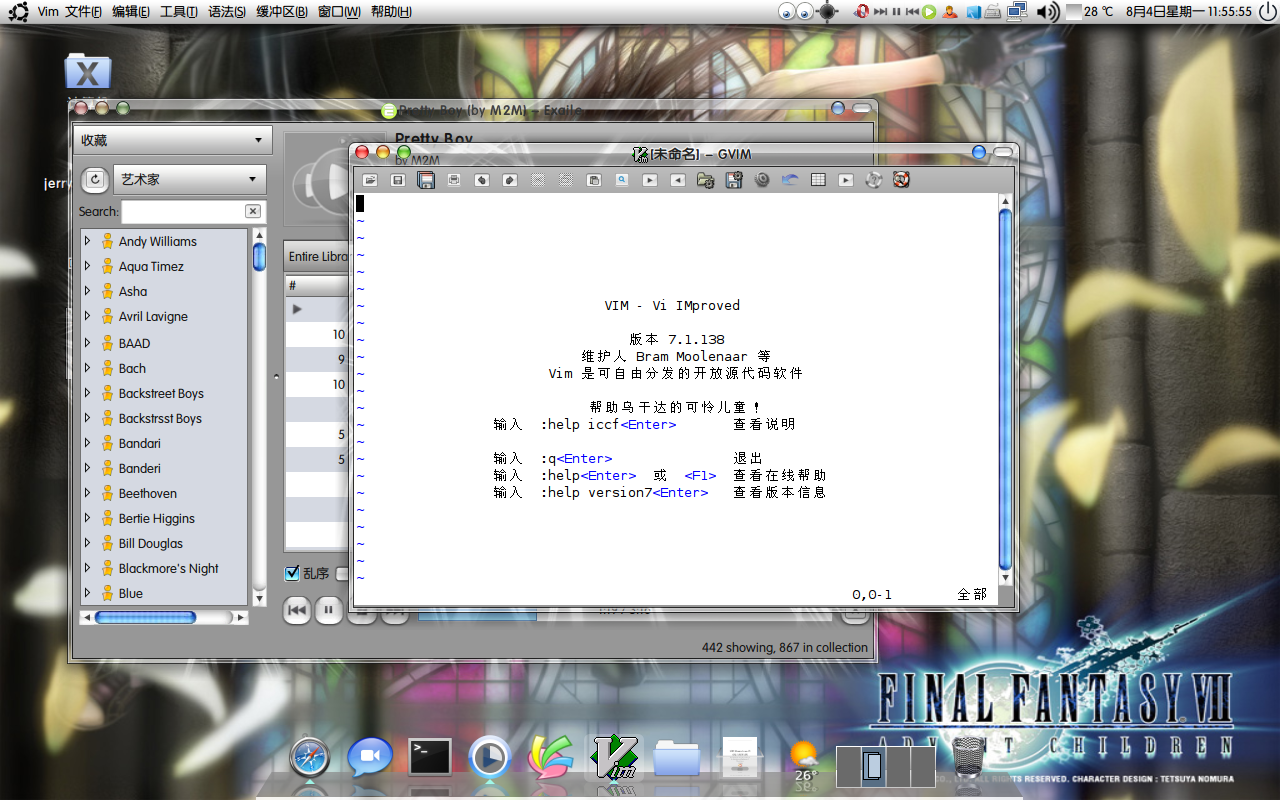Expand the Andy Williams artist row
The width and height of the screenshot is (1280, 800).
tap(87, 241)
